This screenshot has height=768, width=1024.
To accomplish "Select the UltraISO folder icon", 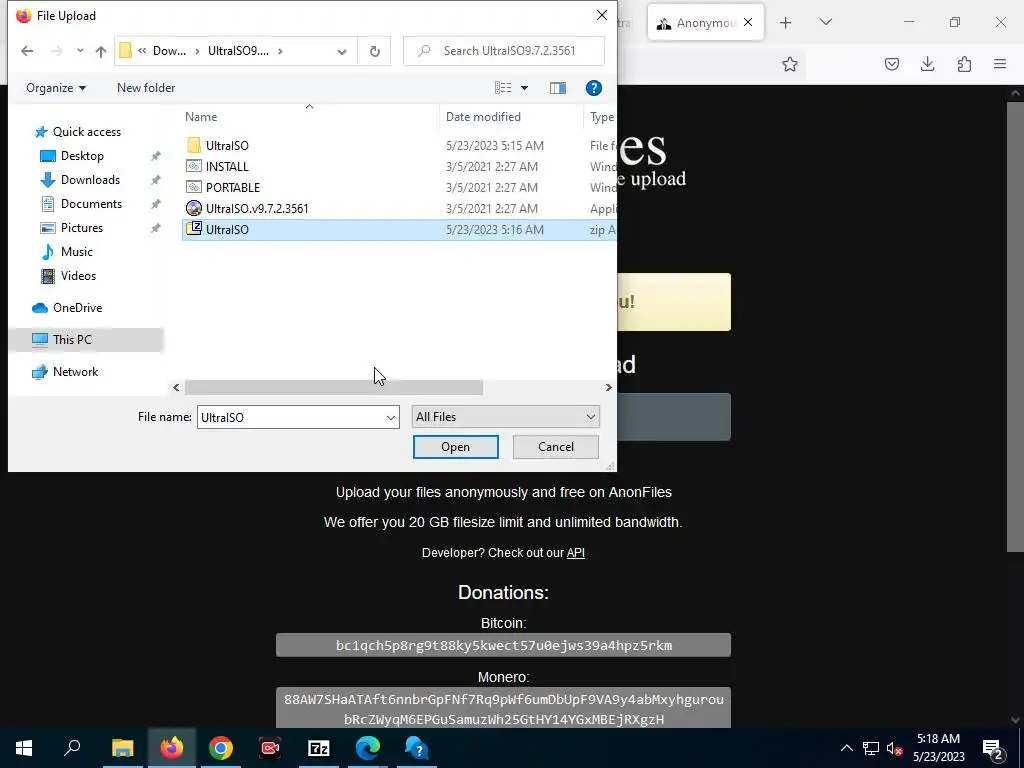I will (x=194, y=145).
